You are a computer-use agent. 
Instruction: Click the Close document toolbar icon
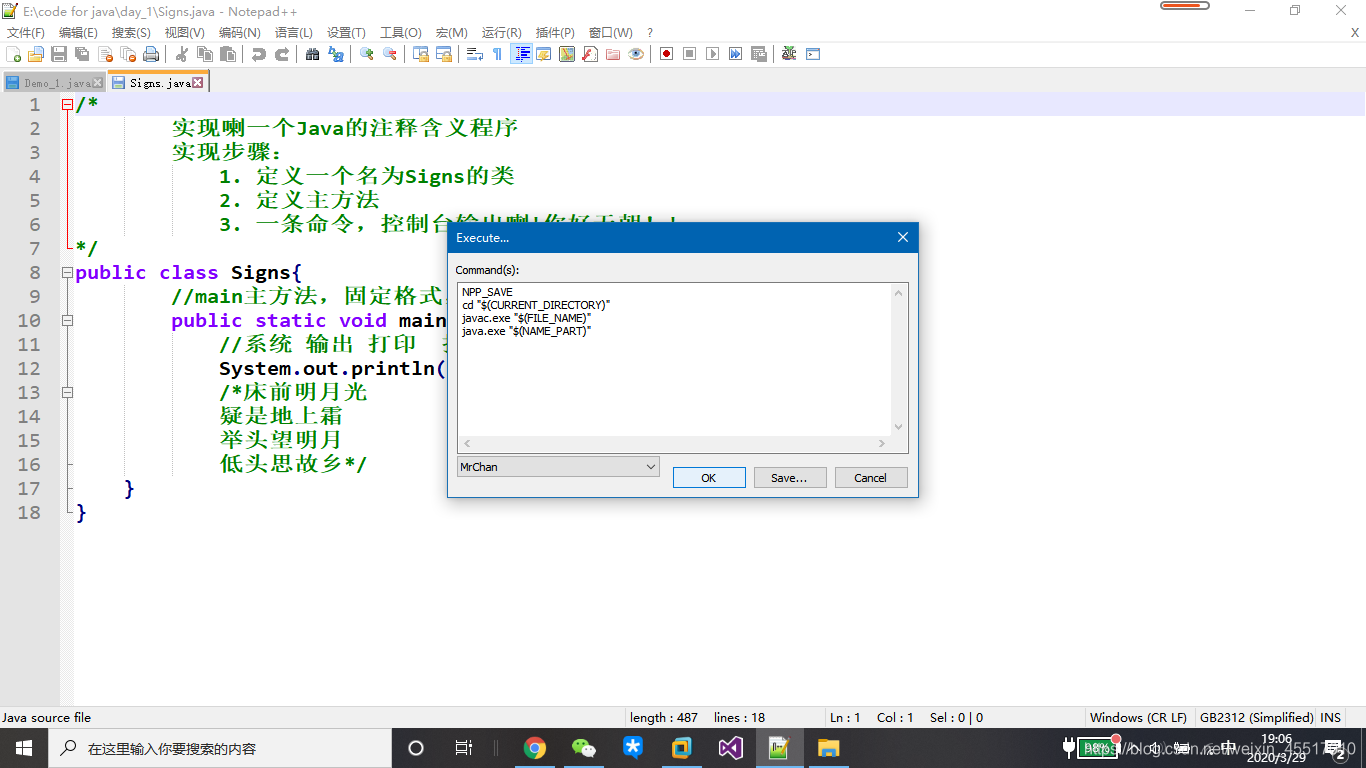tap(105, 54)
